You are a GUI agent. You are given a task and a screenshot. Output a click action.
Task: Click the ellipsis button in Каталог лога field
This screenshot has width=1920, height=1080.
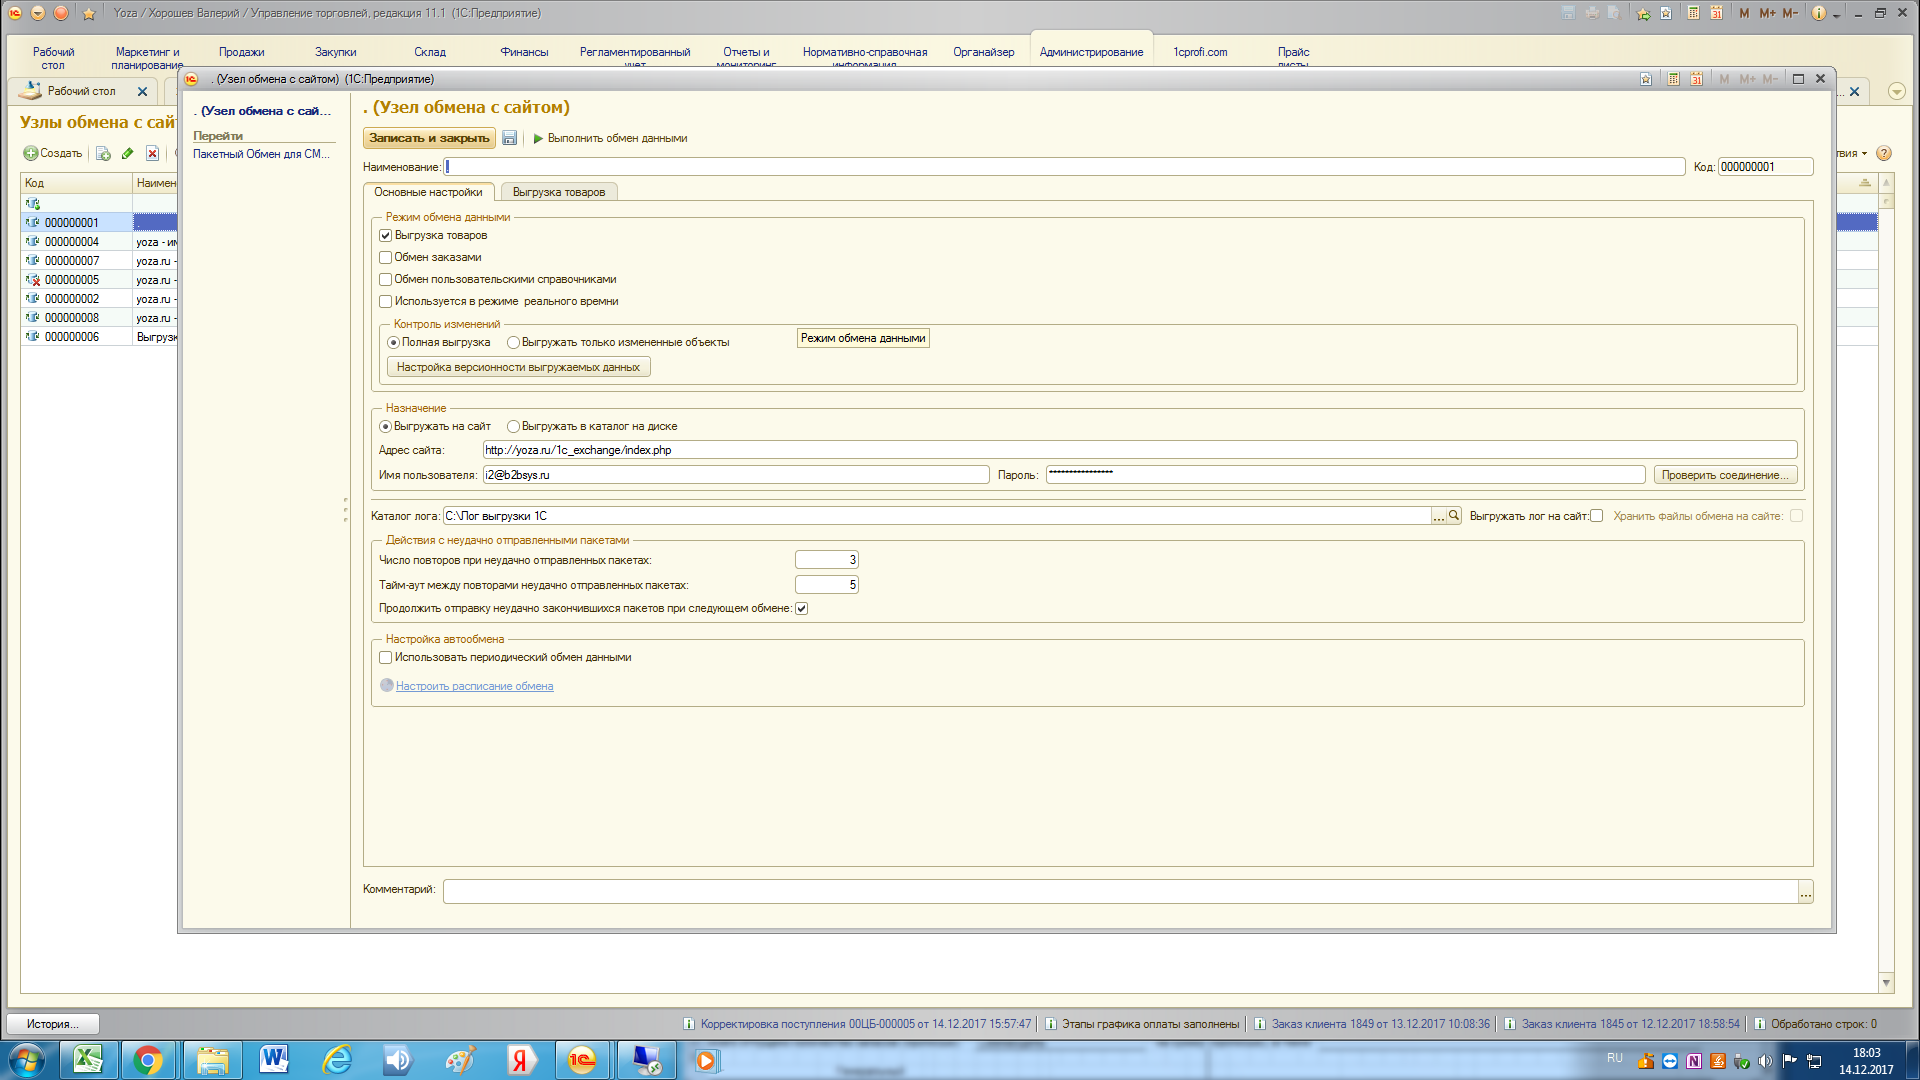coord(1439,516)
